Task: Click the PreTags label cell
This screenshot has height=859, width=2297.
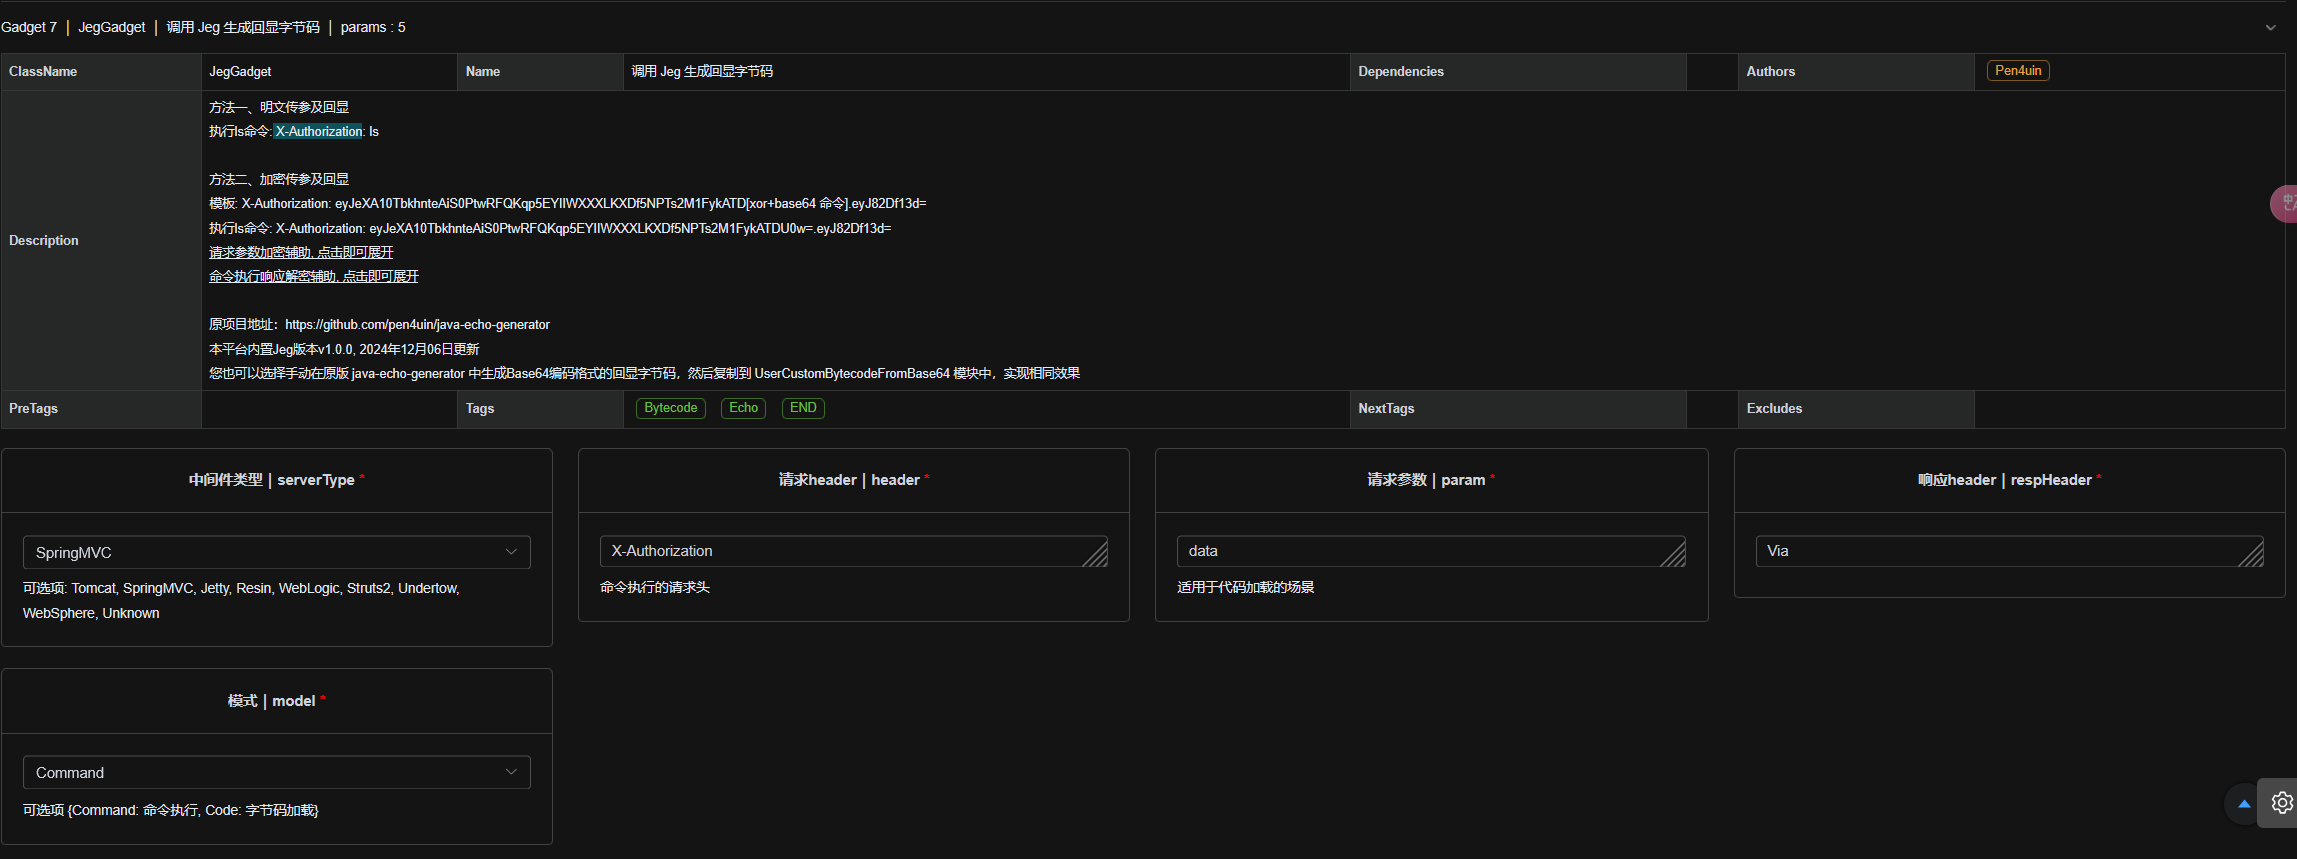Action: (x=101, y=408)
